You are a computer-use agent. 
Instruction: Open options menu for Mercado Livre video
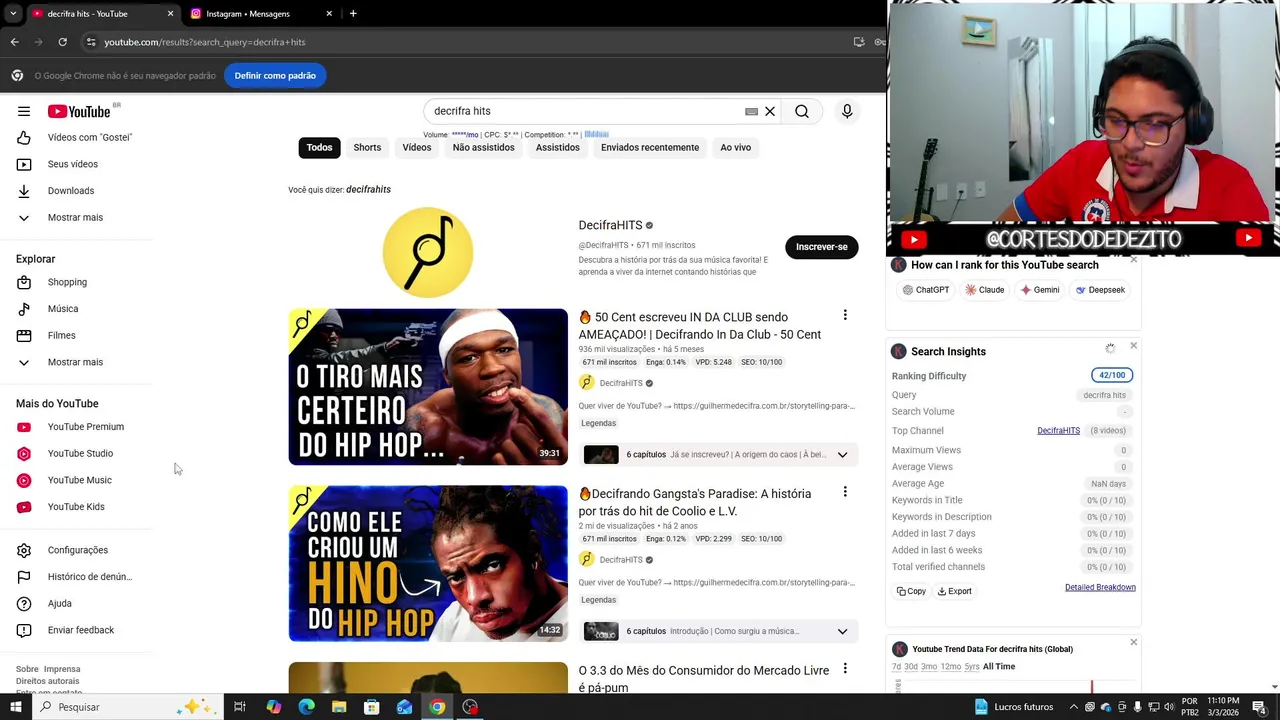click(845, 669)
